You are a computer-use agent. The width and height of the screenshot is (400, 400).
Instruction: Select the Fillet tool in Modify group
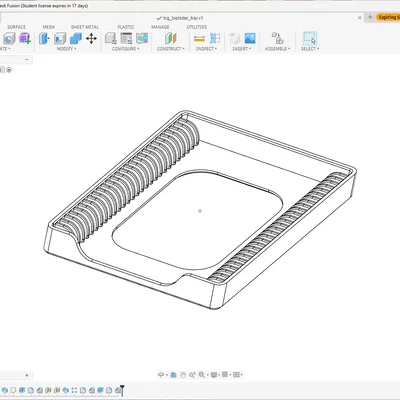tap(60, 39)
